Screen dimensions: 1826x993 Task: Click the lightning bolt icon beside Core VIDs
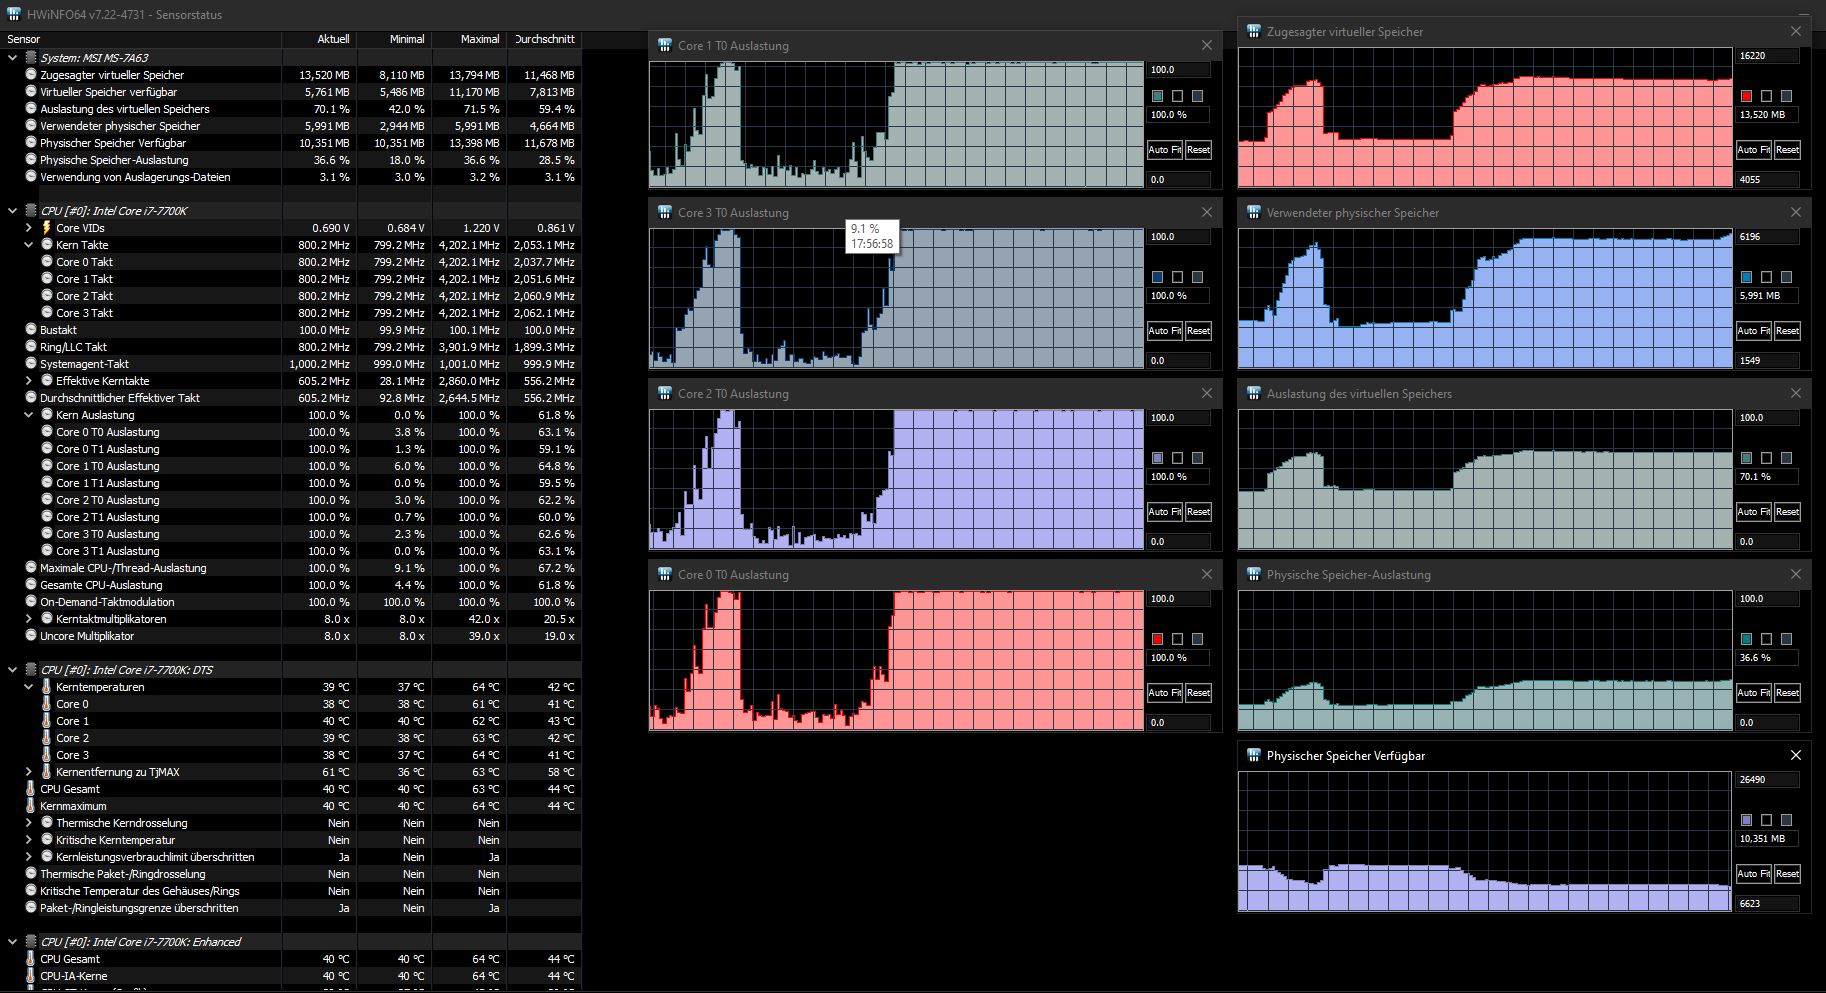(46, 228)
